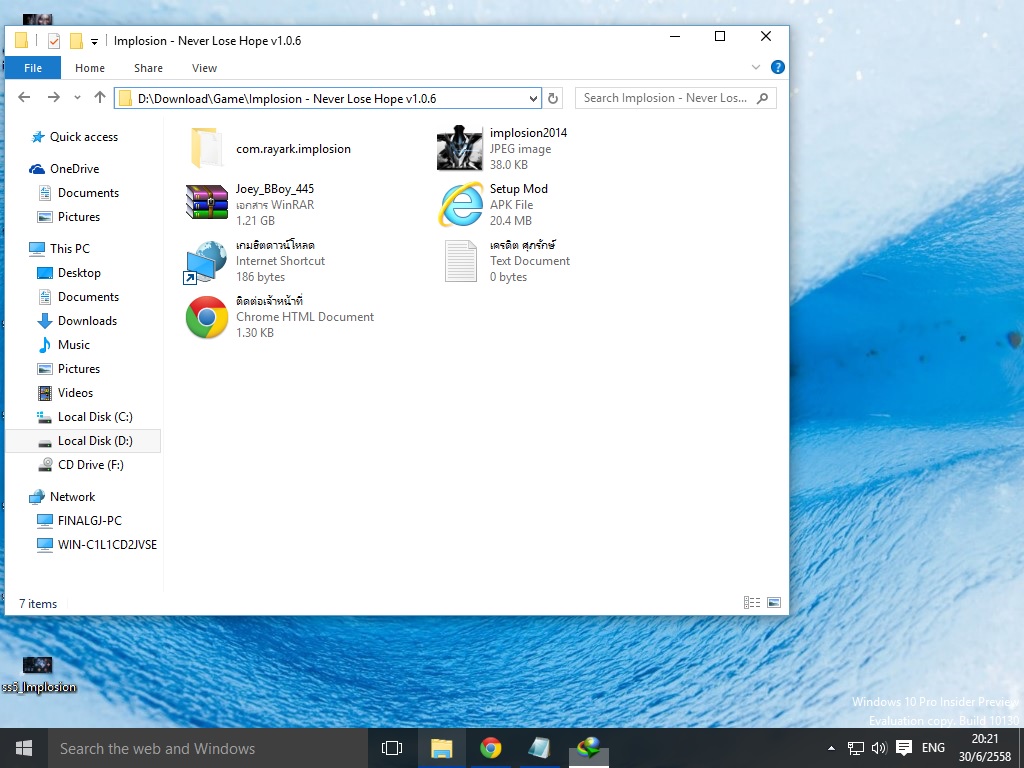
Task: Expand the address bar history dropdown
Action: pyautogui.click(x=534, y=99)
